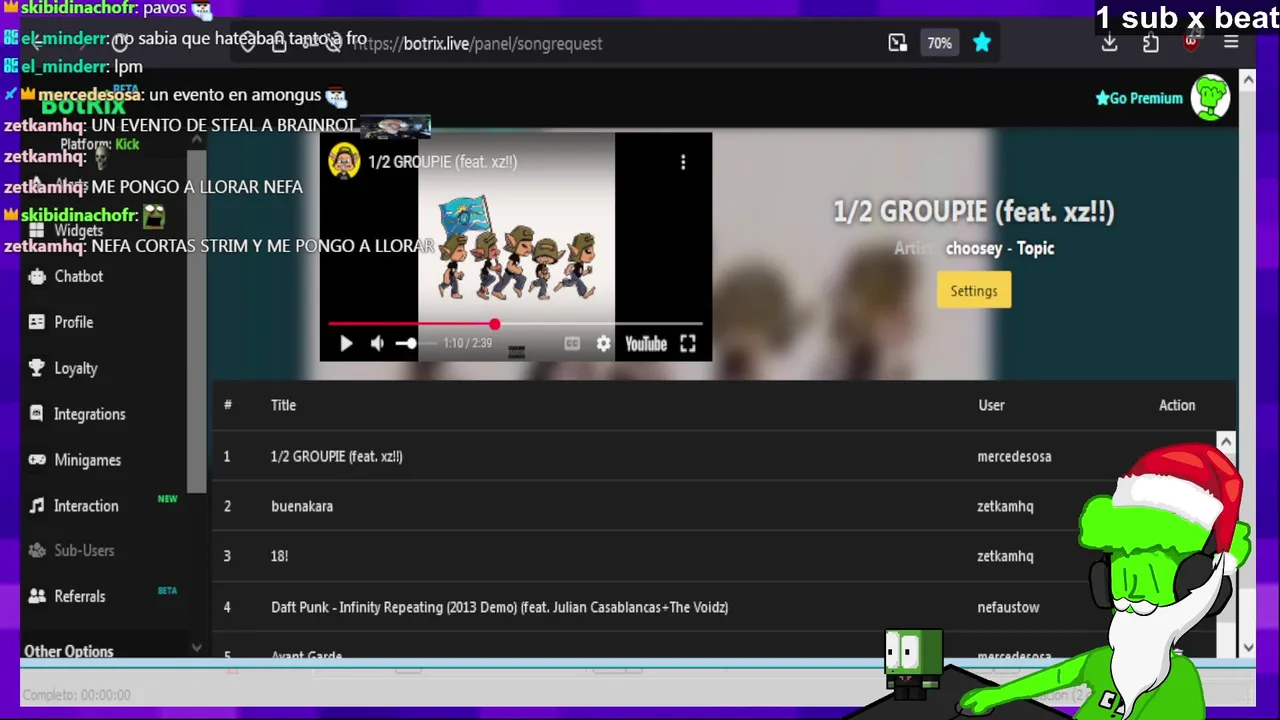Click the sidebar scroll down arrow
This screenshot has height=720, width=1280.
click(197, 648)
